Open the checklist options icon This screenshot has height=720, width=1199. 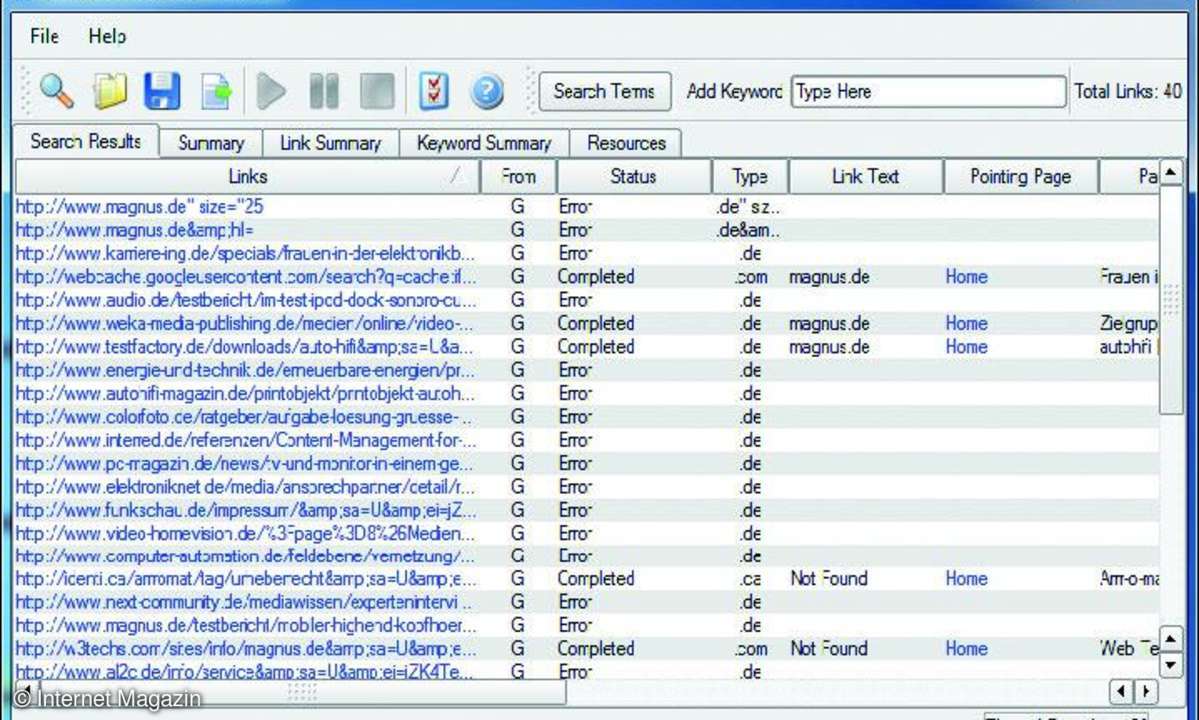point(434,92)
